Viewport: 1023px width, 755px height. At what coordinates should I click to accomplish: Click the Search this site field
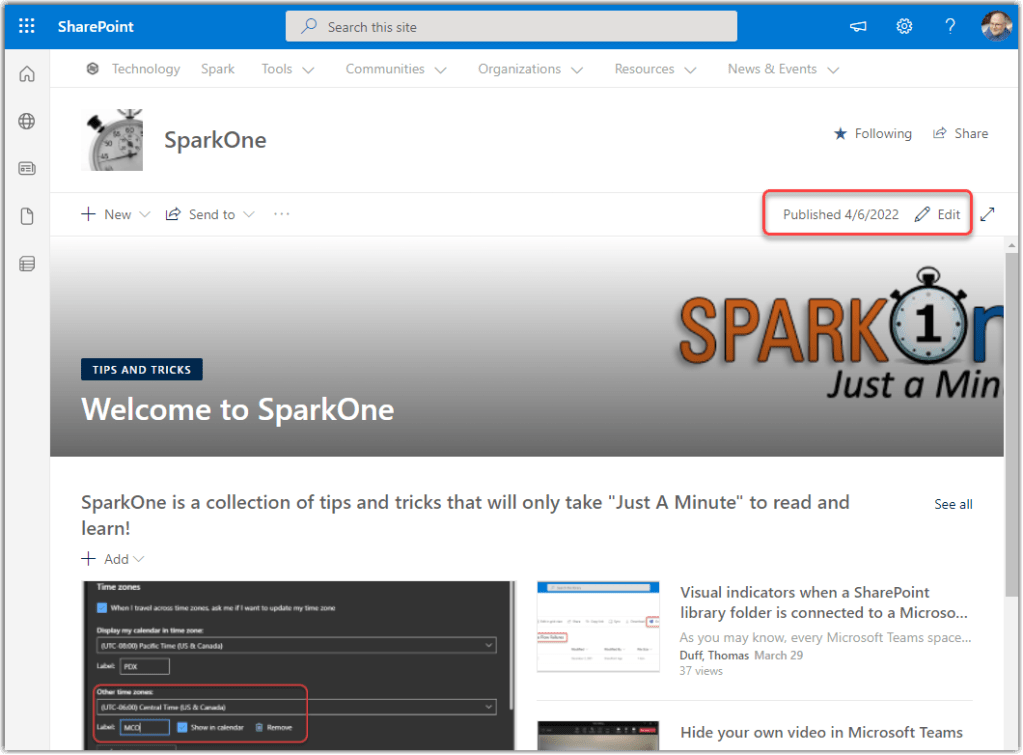click(511, 27)
